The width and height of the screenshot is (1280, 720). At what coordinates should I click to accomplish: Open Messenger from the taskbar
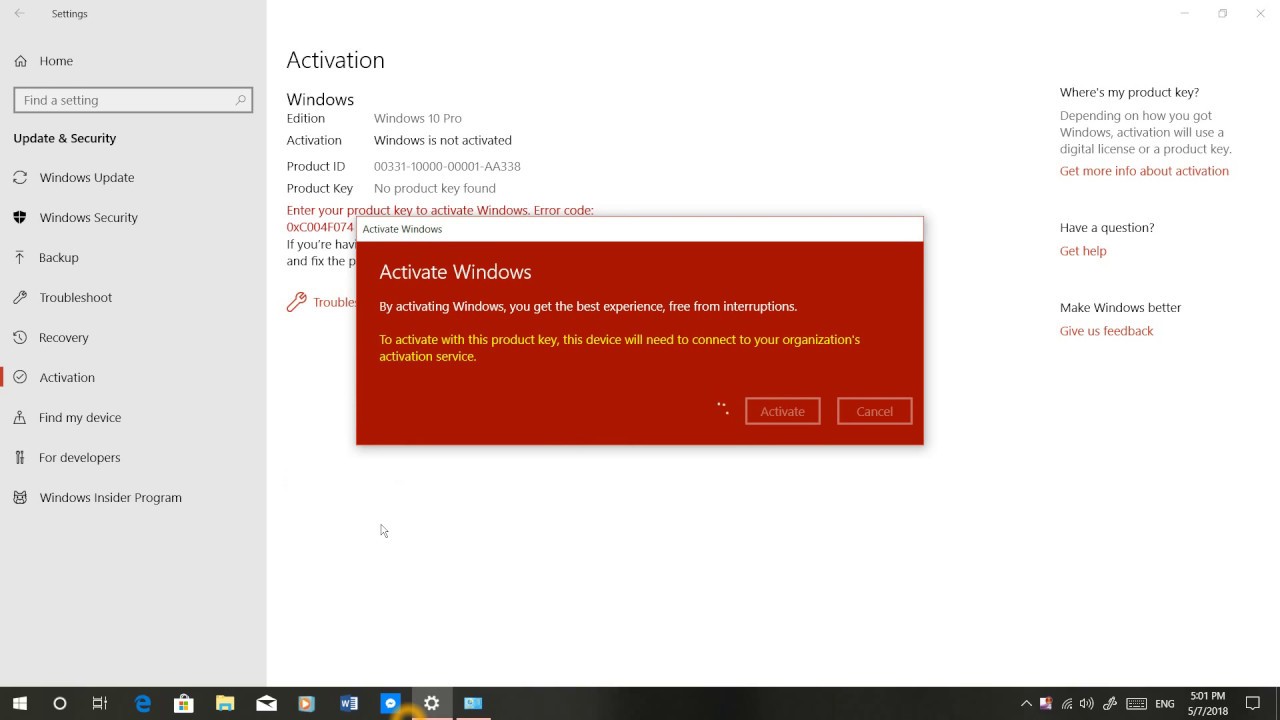pyautogui.click(x=390, y=704)
